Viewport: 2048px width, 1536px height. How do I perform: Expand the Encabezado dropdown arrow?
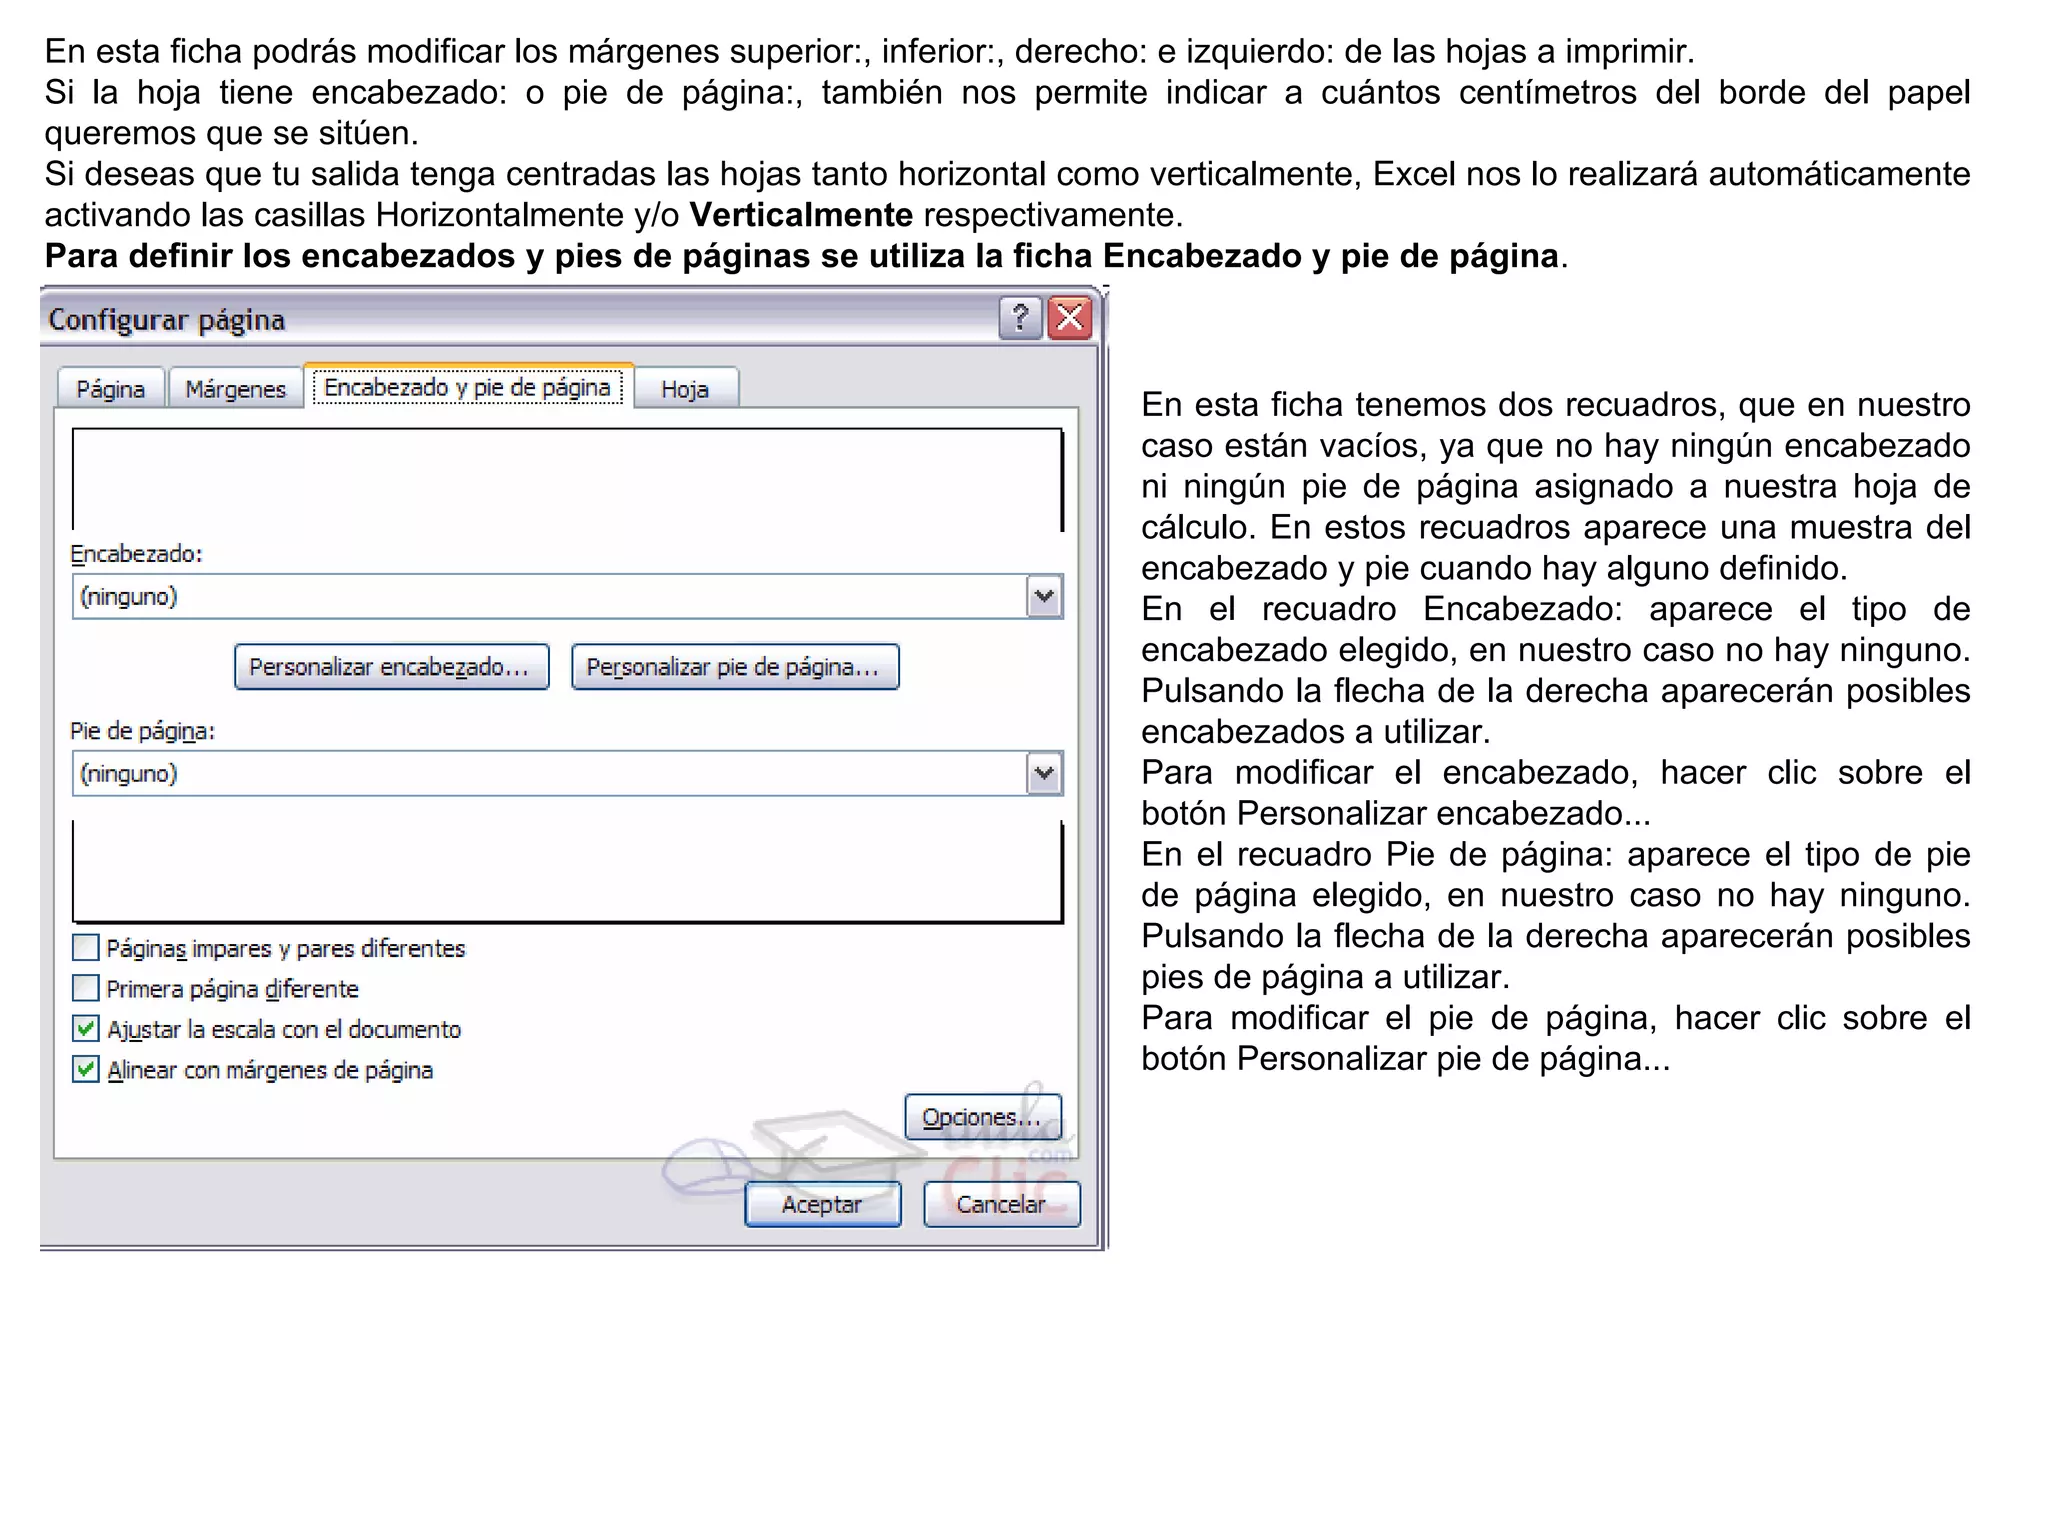point(1044,597)
